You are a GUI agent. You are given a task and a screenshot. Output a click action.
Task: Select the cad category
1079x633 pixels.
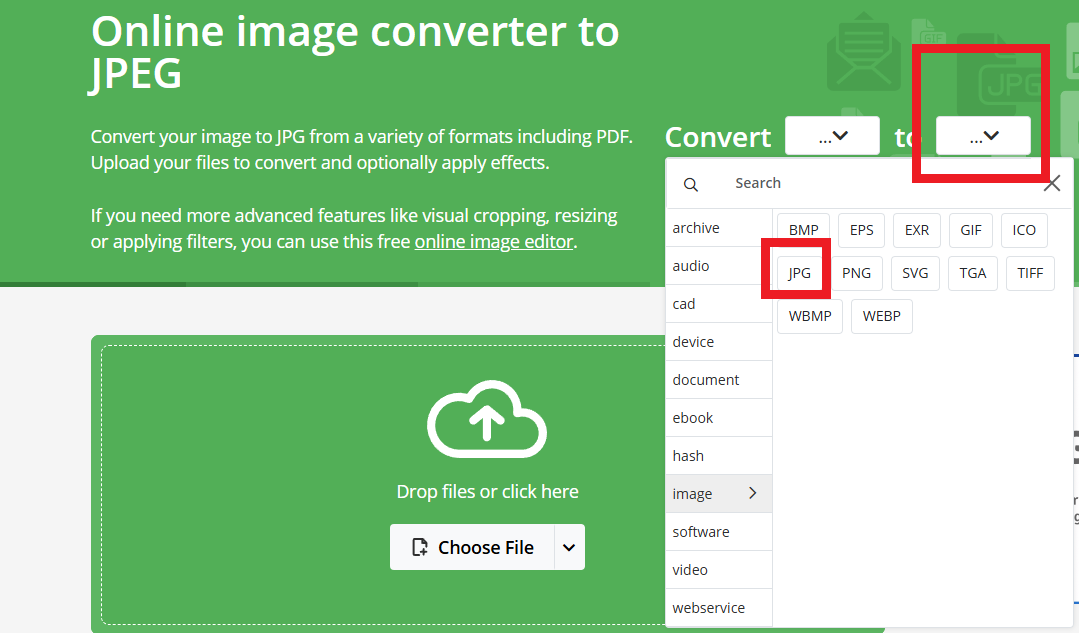click(718, 303)
